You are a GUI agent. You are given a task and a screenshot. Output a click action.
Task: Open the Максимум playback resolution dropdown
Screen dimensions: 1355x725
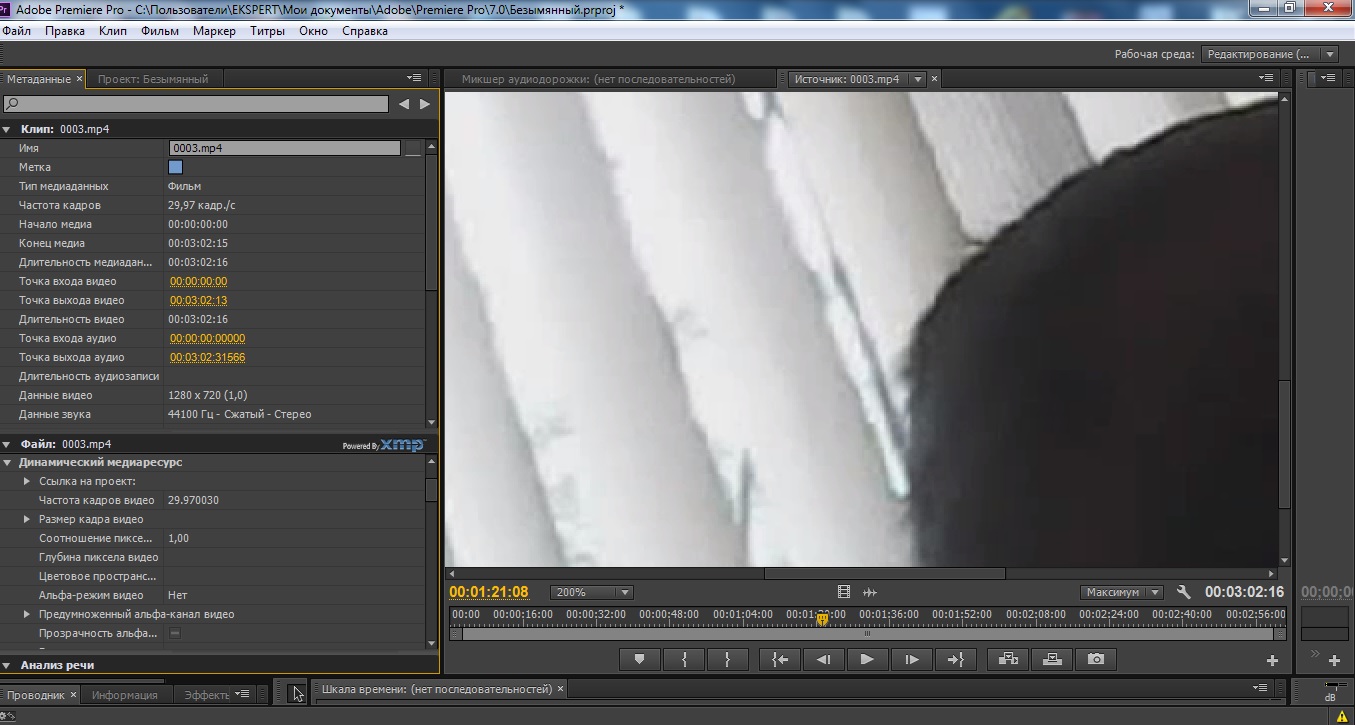(1122, 592)
